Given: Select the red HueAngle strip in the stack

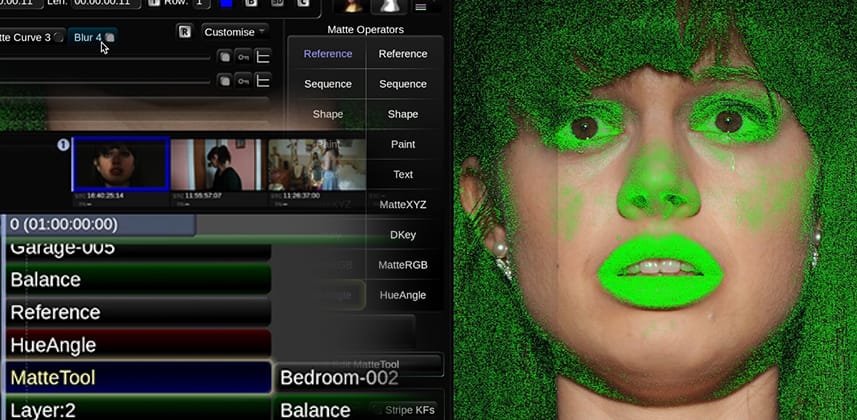Looking at the screenshot, I should [138, 345].
